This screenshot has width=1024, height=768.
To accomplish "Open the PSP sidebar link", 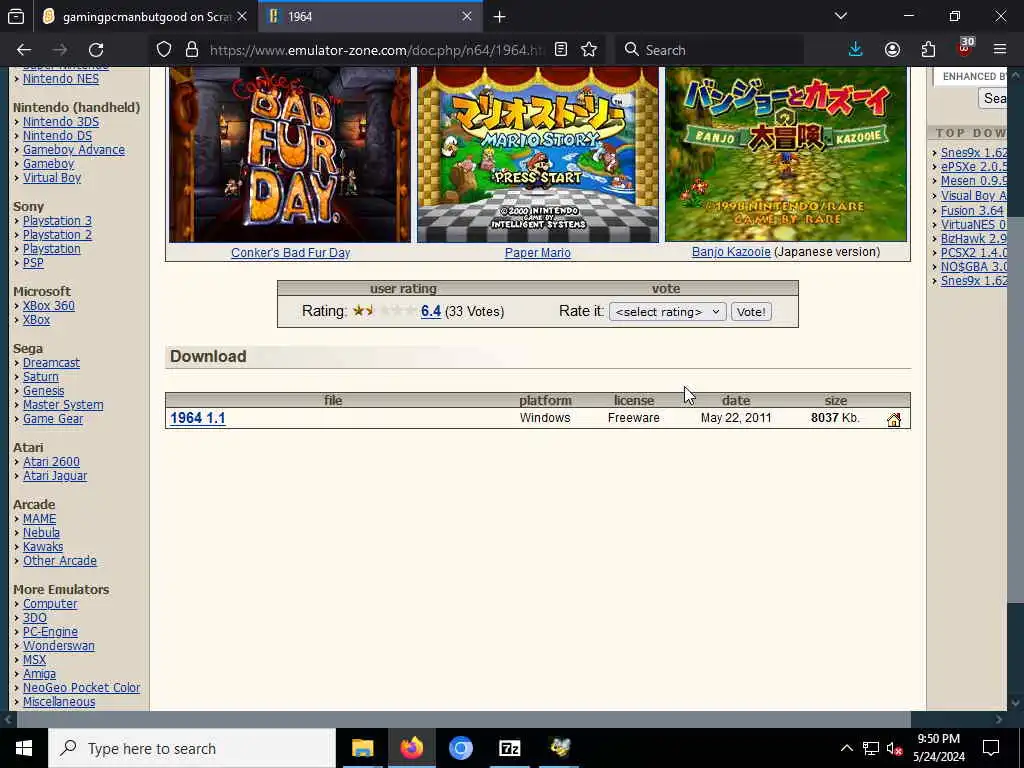I will [33, 263].
